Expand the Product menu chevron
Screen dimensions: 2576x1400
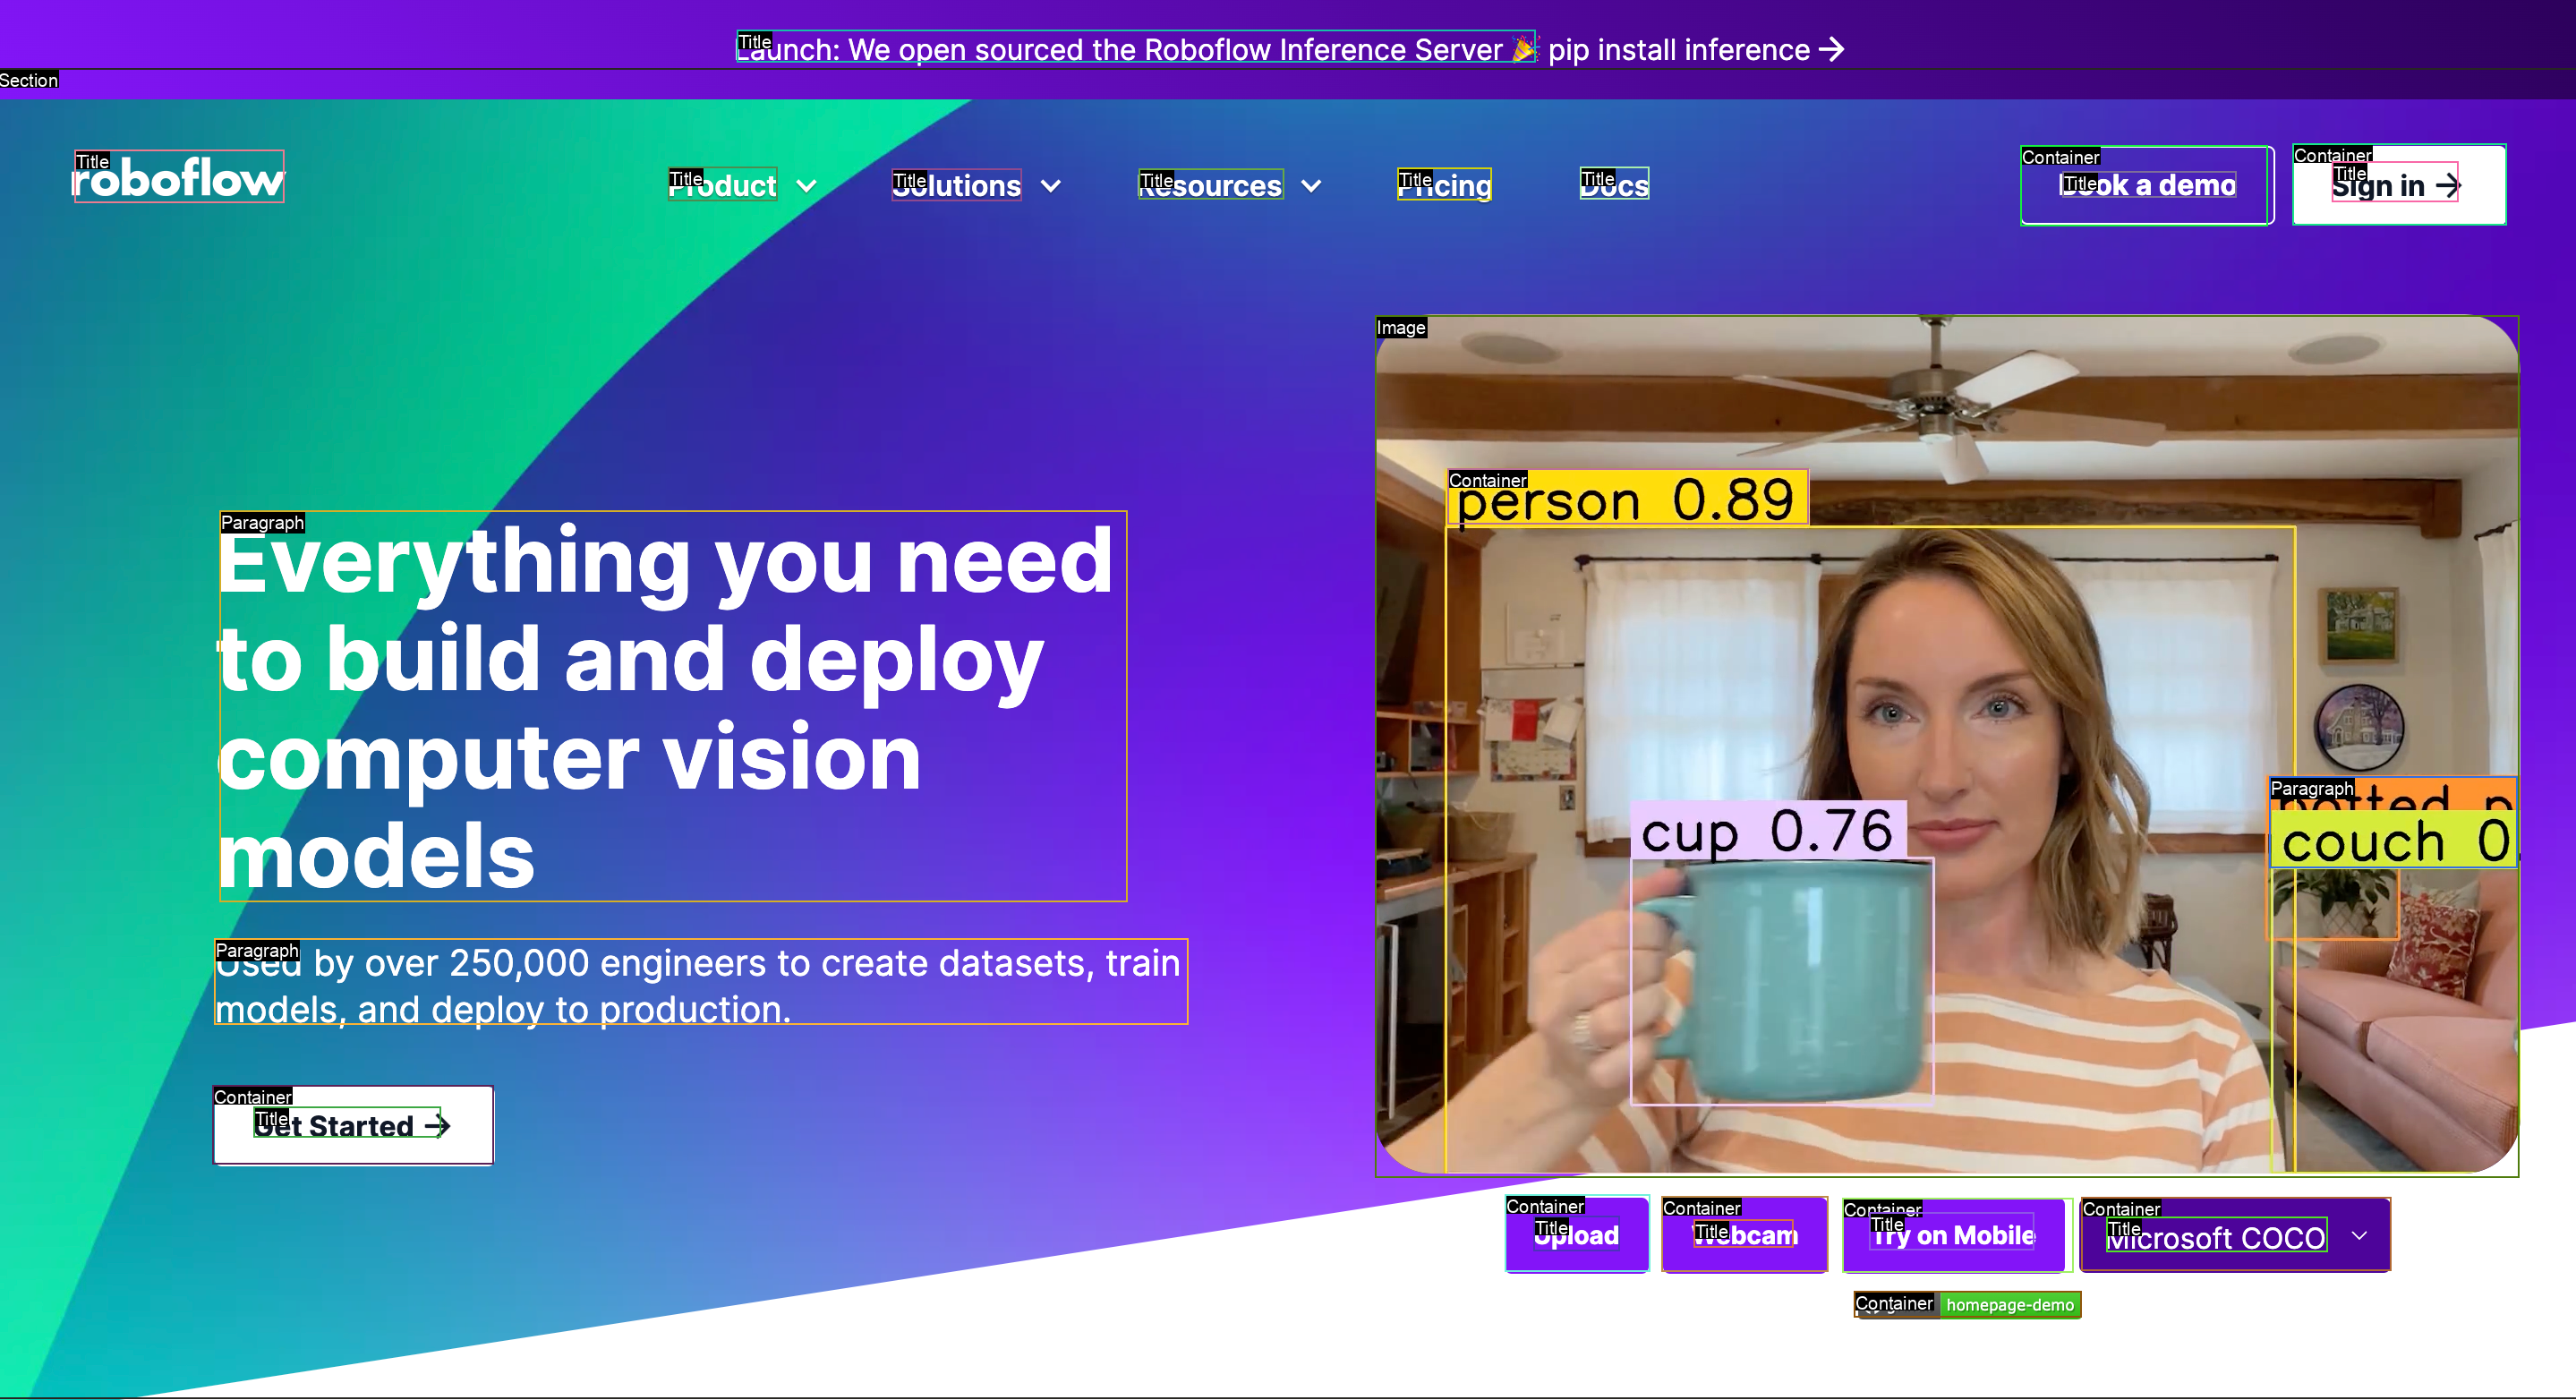click(807, 186)
